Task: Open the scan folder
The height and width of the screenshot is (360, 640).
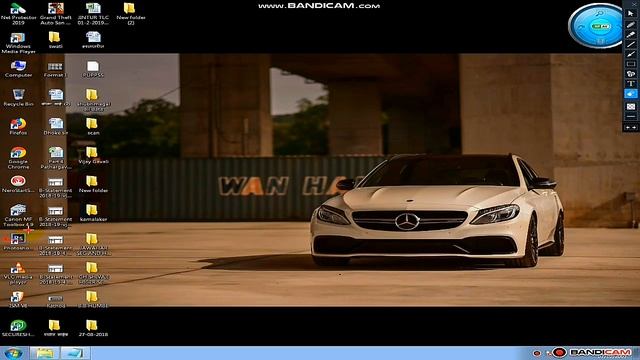Action: [93, 127]
